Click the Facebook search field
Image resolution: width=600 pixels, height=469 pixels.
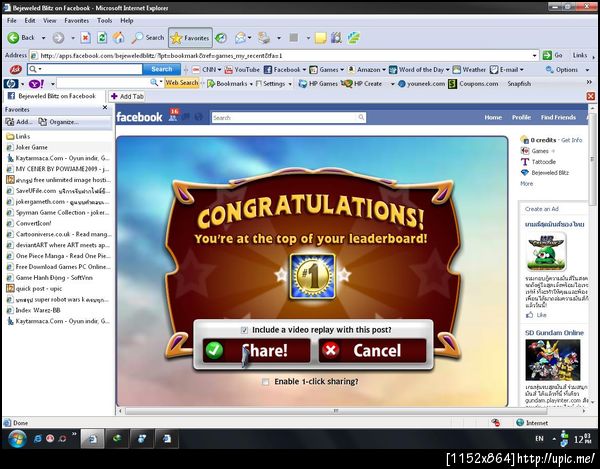(x=284, y=117)
